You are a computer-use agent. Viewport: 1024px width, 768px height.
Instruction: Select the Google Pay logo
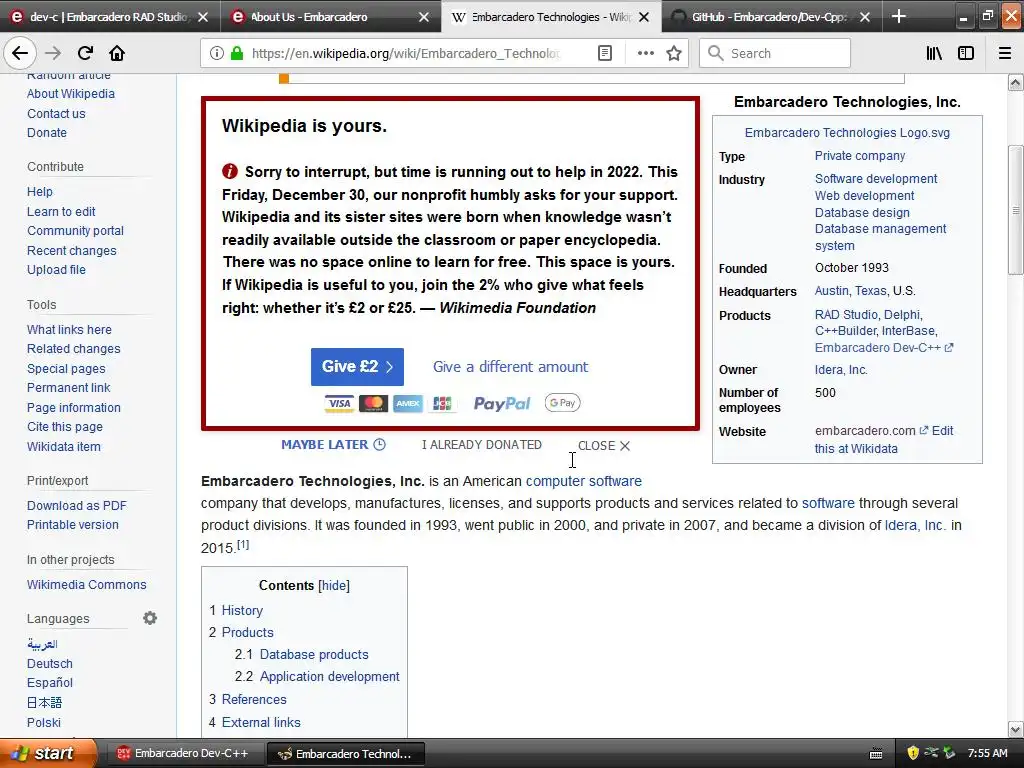[562, 403]
